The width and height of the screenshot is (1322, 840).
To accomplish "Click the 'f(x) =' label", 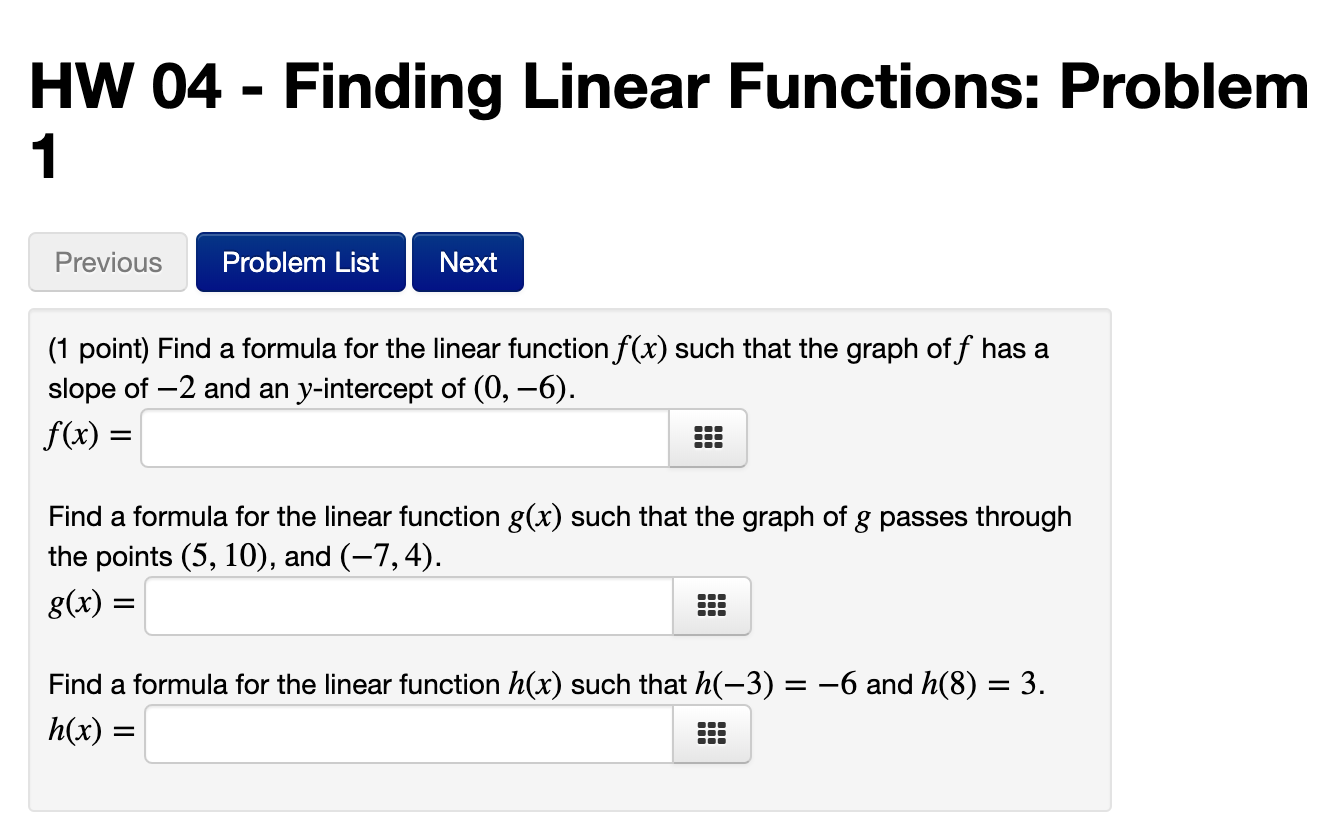I will point(89,438).
